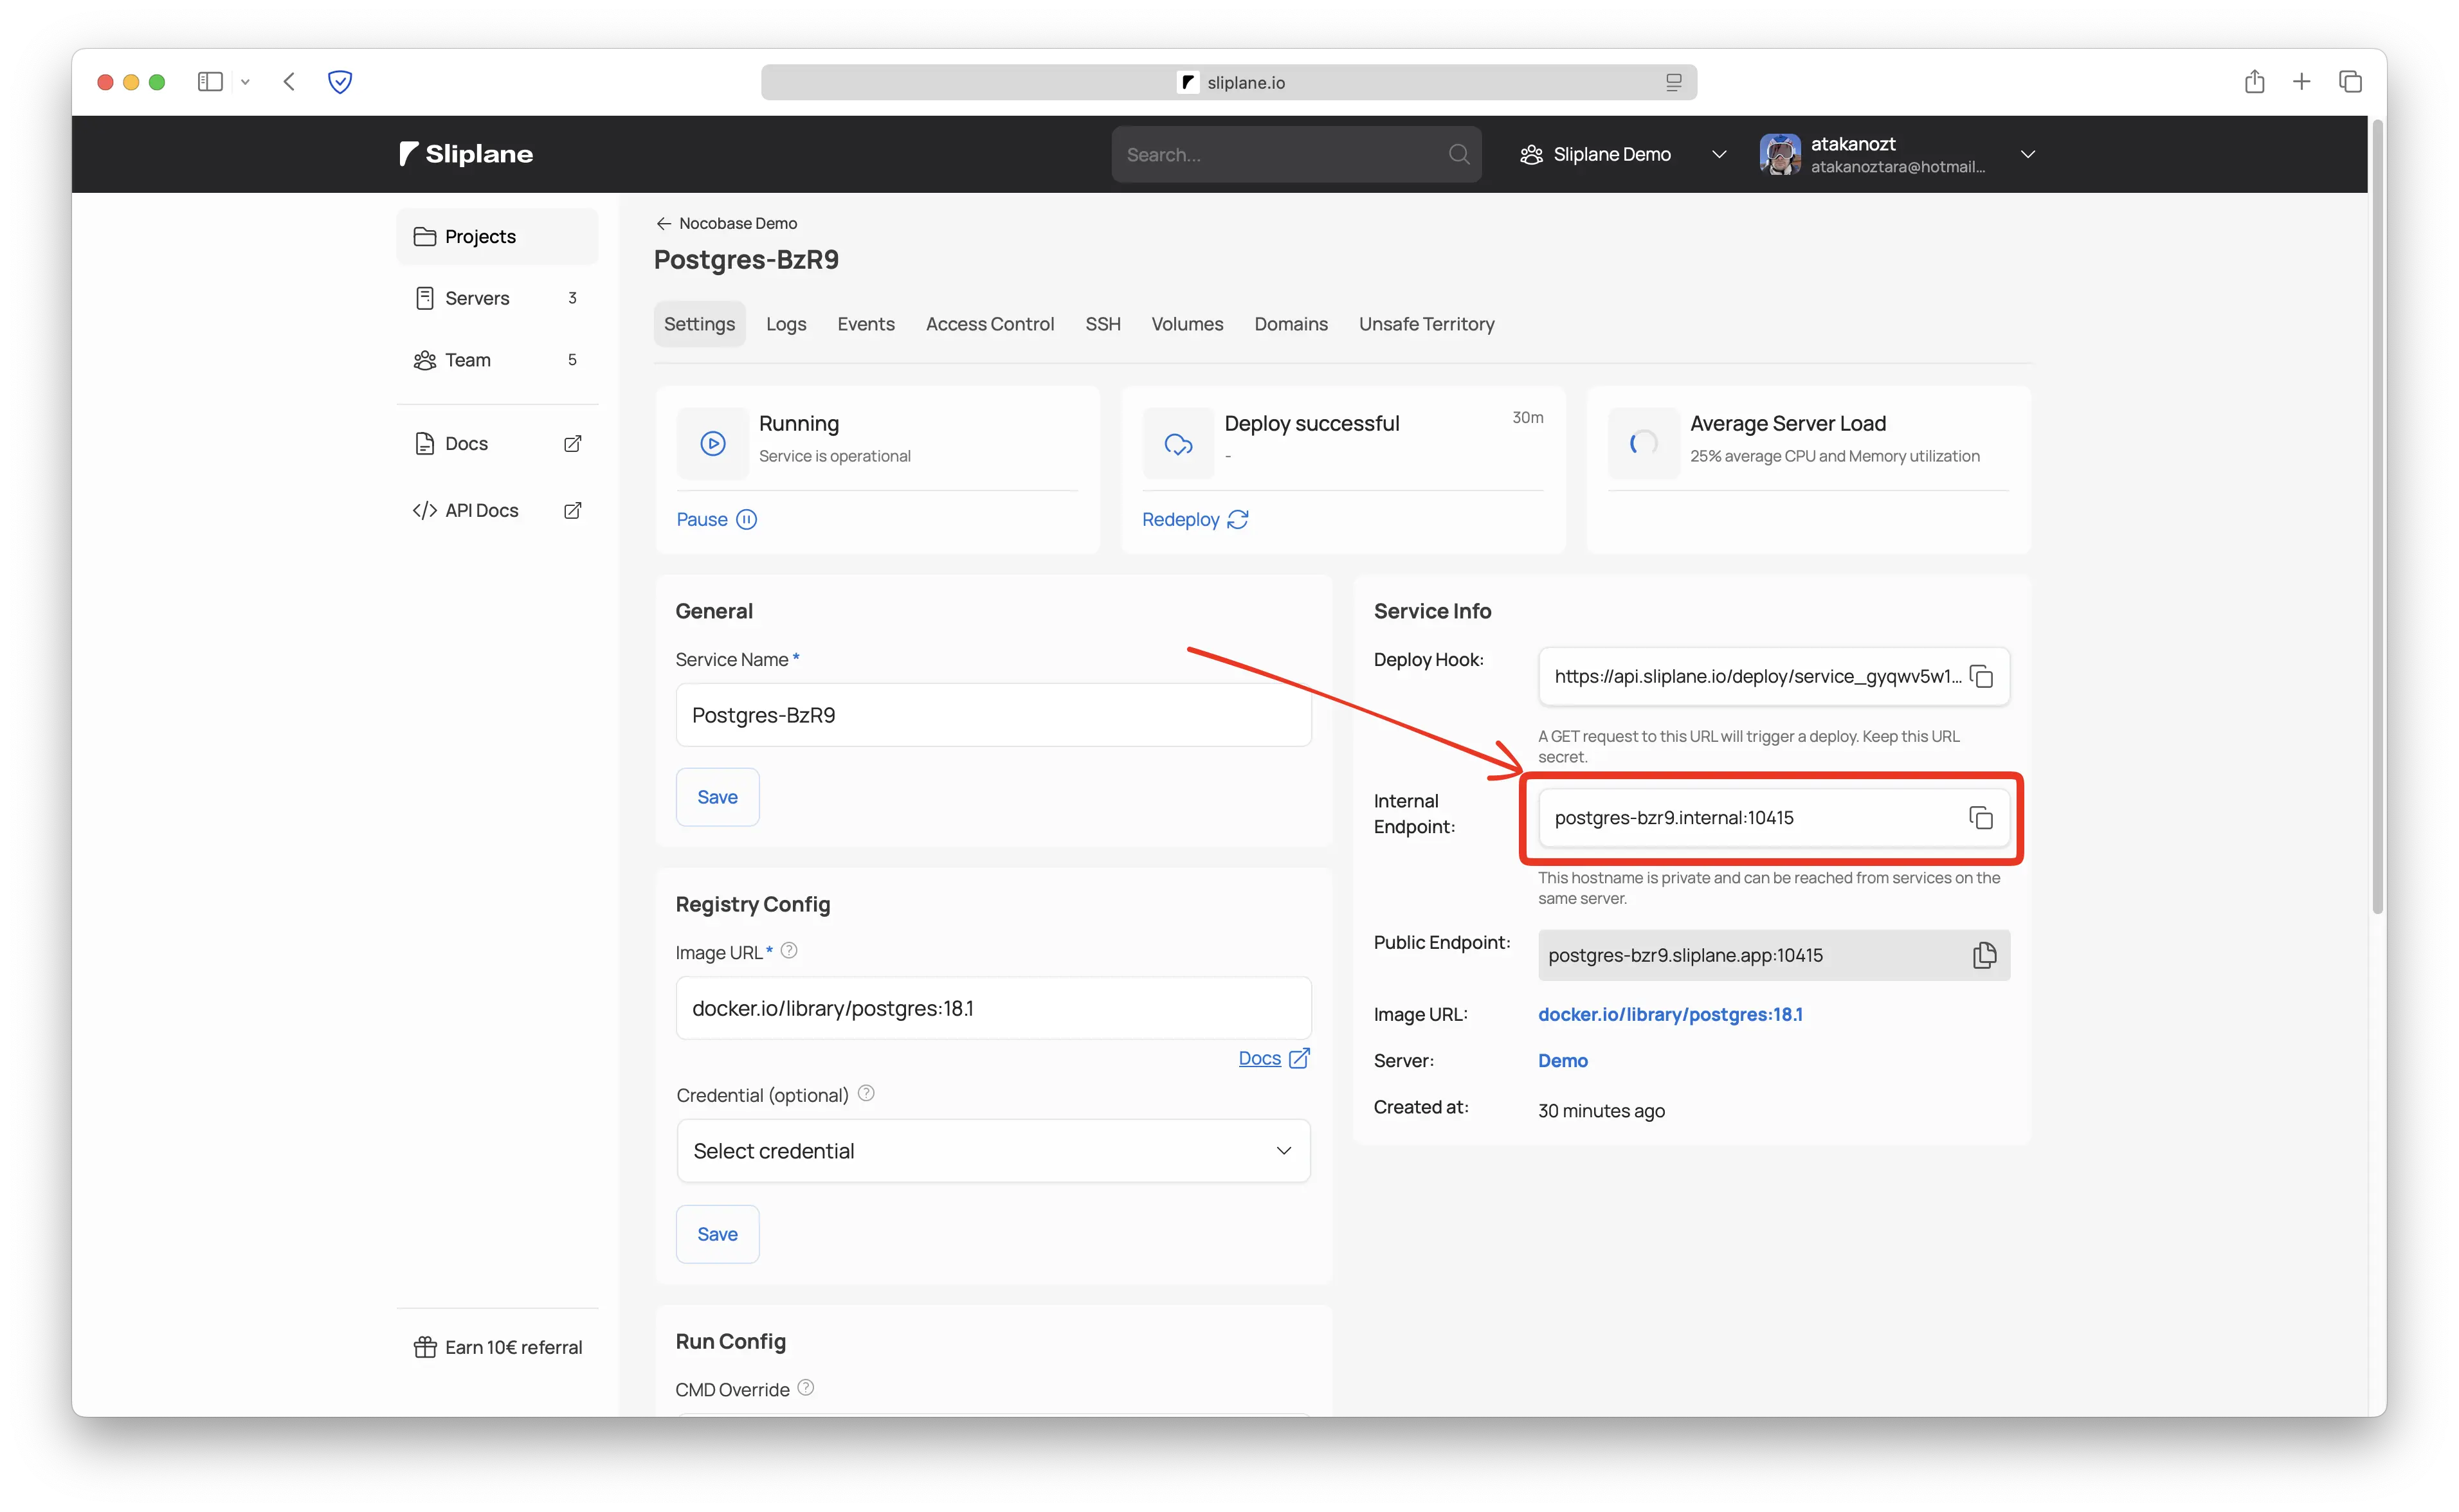Open the Select credential dropdown

click(992, 1150)
